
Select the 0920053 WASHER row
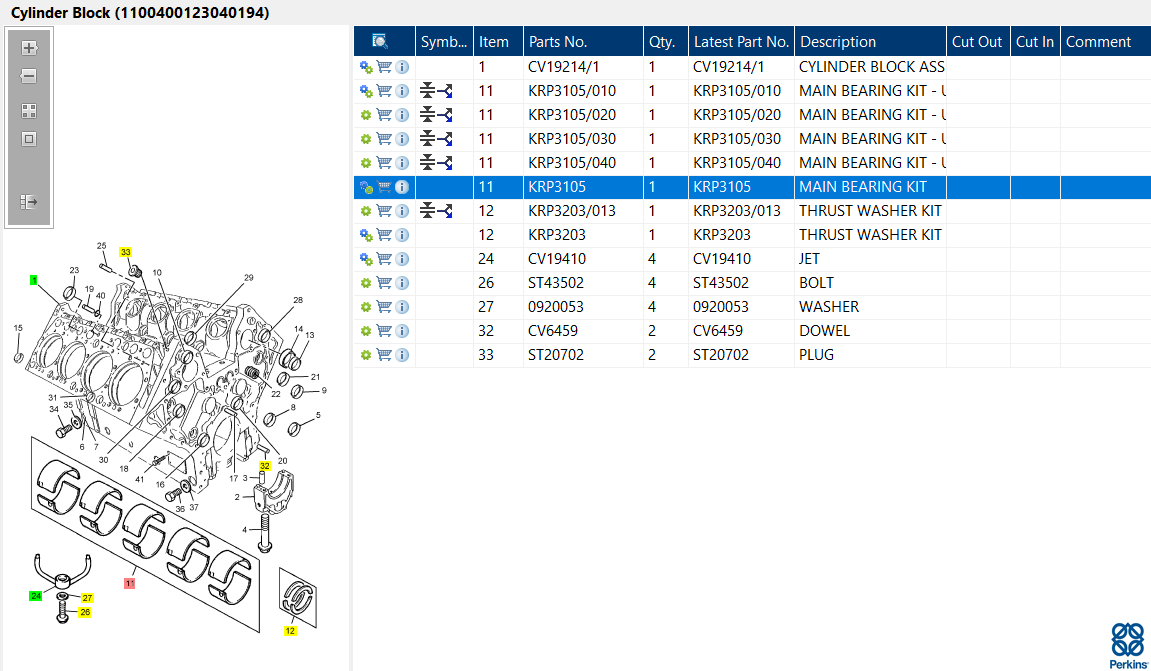pyautogui.click(x=752, y=307)
